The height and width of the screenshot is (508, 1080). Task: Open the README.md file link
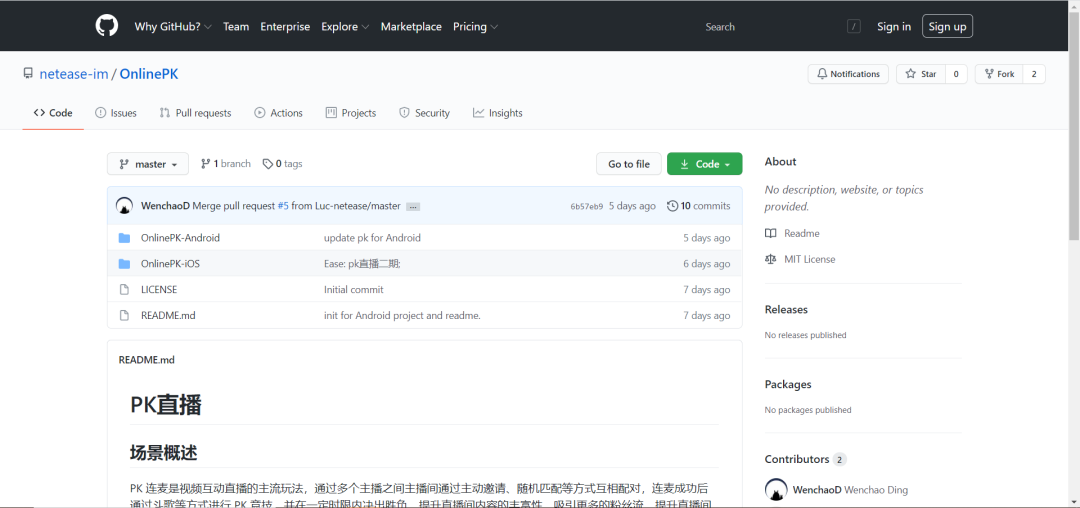(168, 315)
